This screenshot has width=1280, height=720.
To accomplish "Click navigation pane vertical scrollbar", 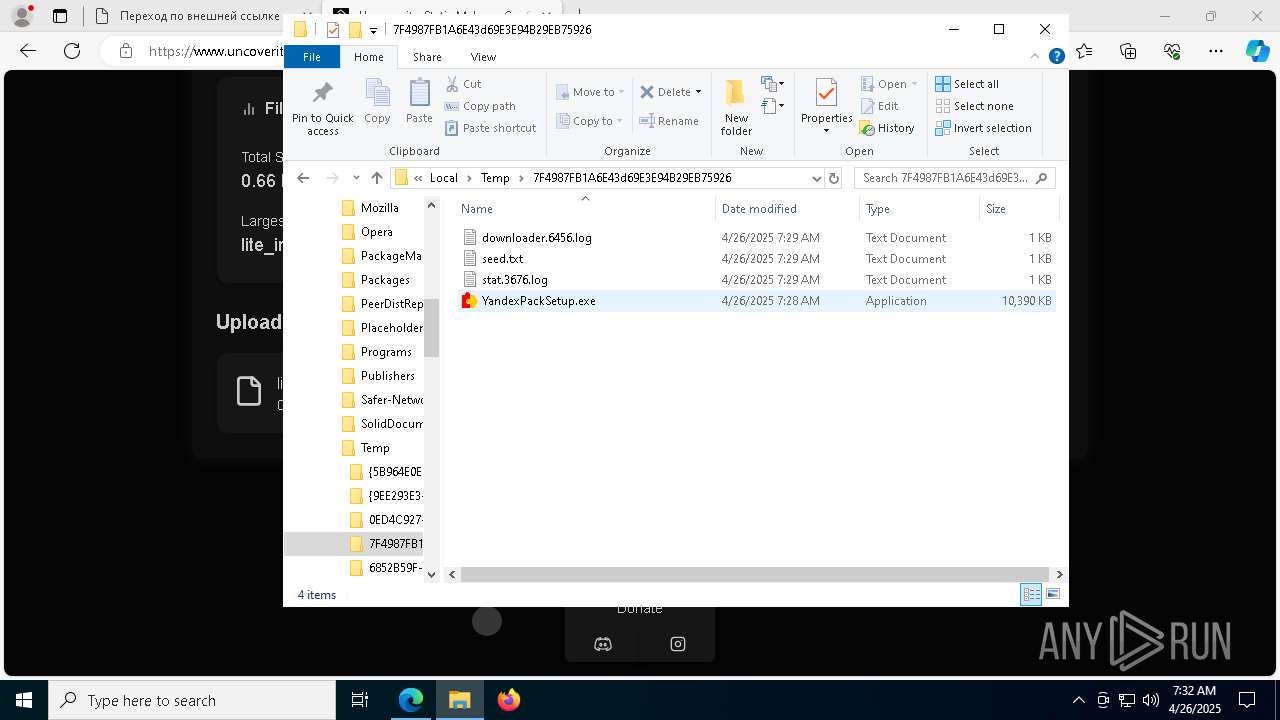I will point(432,328).
